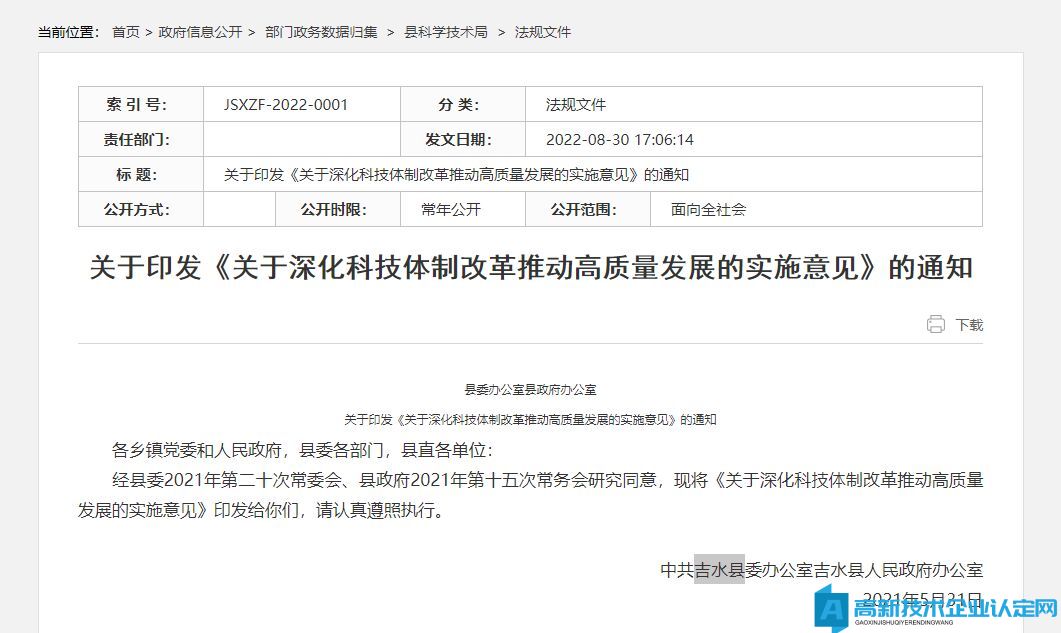This screenshot has height=633, width=1061.
Task: Click the index number JSXZF-2022-0001
Action: click(x=287, y=105)
